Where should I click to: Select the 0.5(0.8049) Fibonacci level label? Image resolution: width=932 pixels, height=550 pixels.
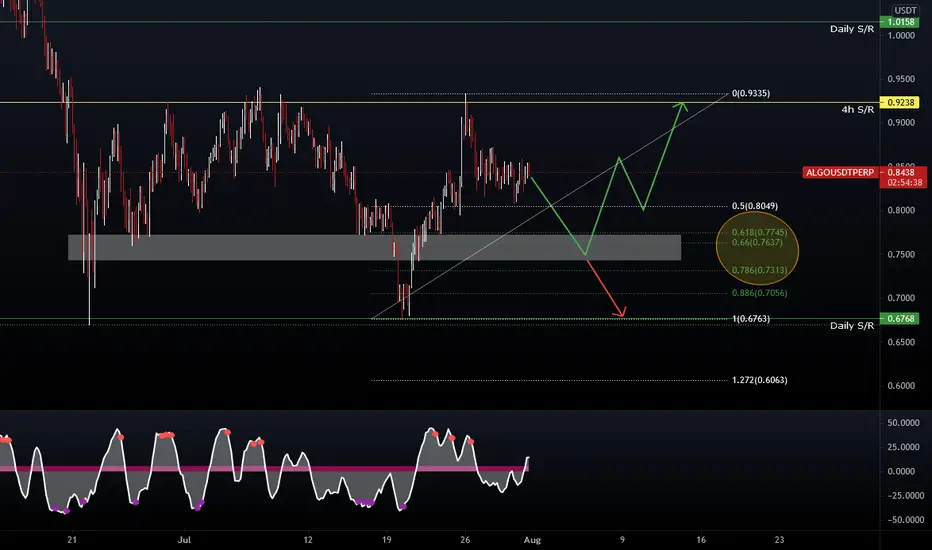pyautogui.click(x=754, y=206)
